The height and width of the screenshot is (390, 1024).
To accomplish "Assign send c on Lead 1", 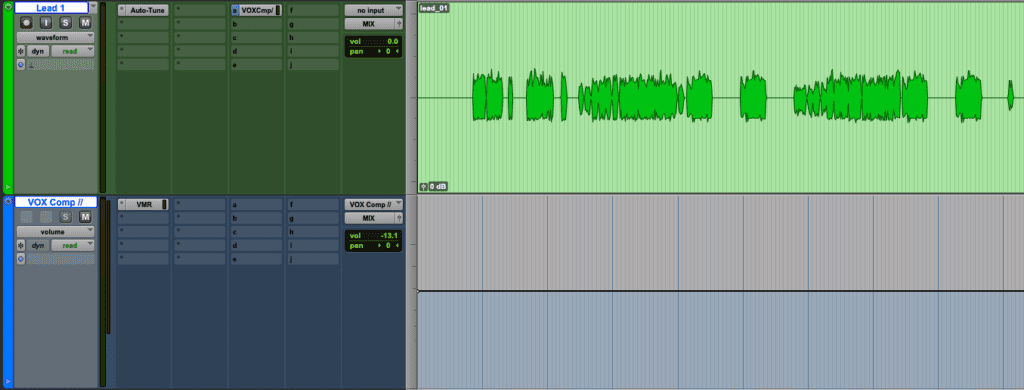I will point(256,38).
